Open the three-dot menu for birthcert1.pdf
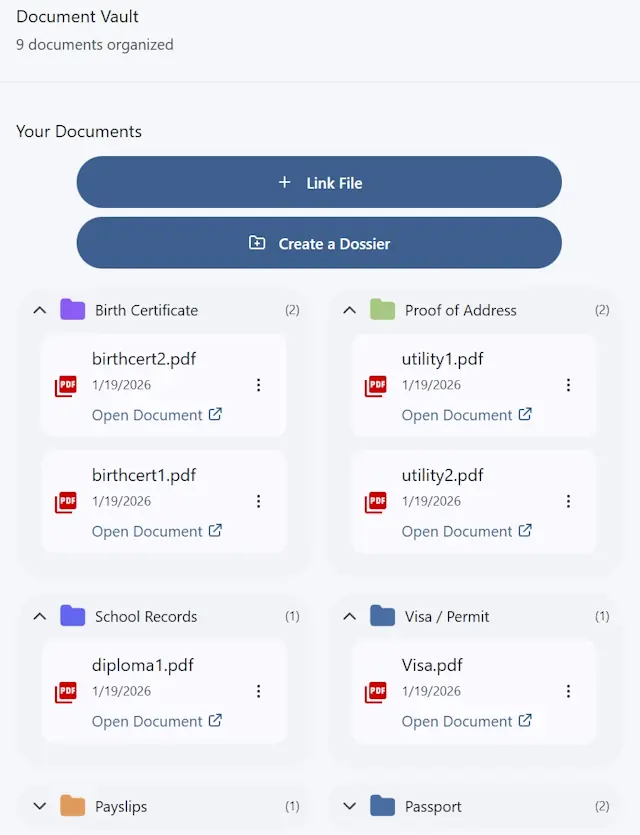The image size is (640, 835). (x=259, y=501)
